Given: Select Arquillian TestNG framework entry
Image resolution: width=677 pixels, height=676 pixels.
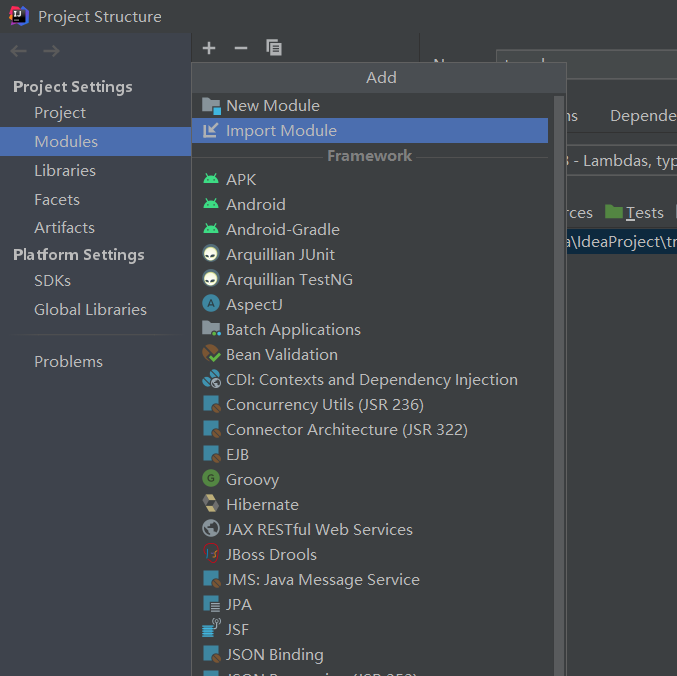Looking at the screenshot, I should click(370, 279).
